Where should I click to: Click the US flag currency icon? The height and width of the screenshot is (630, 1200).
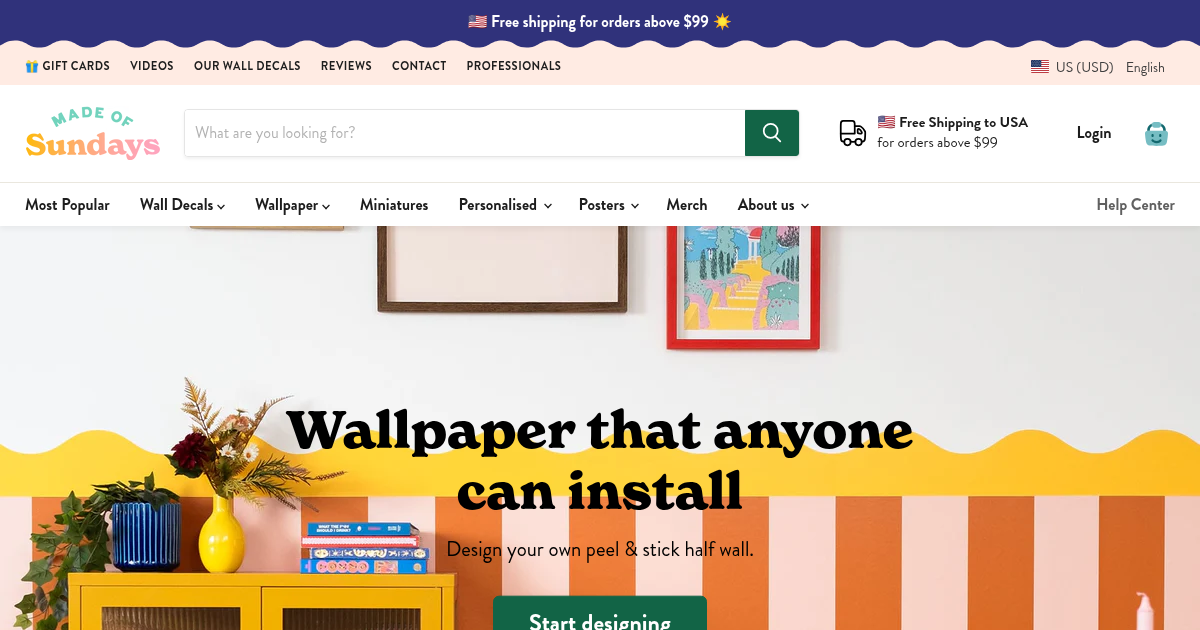point(1040,67)
